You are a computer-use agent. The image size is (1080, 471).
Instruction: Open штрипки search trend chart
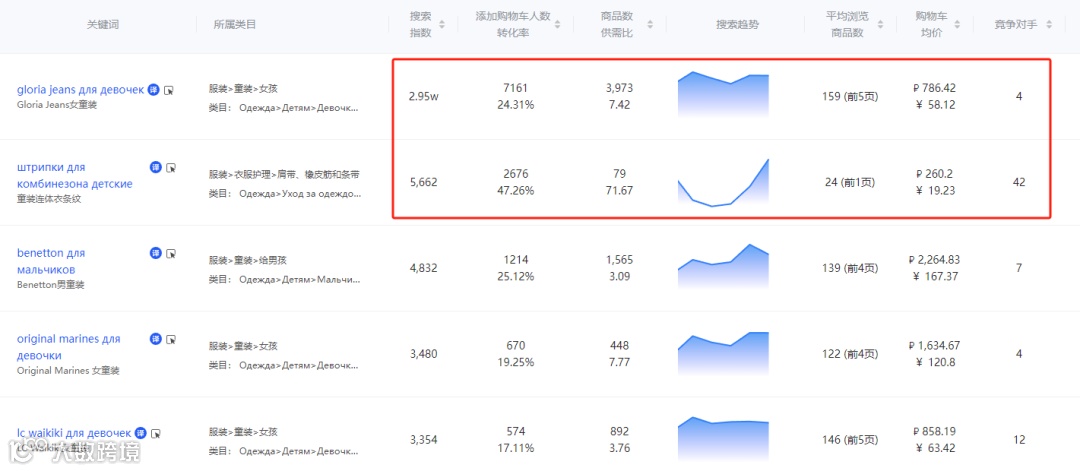tap(723, 182)
